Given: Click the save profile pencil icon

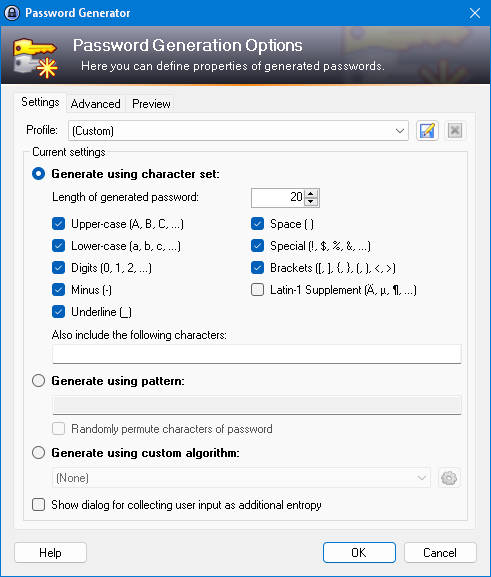Looking at the screenshot, I should (x=427, y=131).
